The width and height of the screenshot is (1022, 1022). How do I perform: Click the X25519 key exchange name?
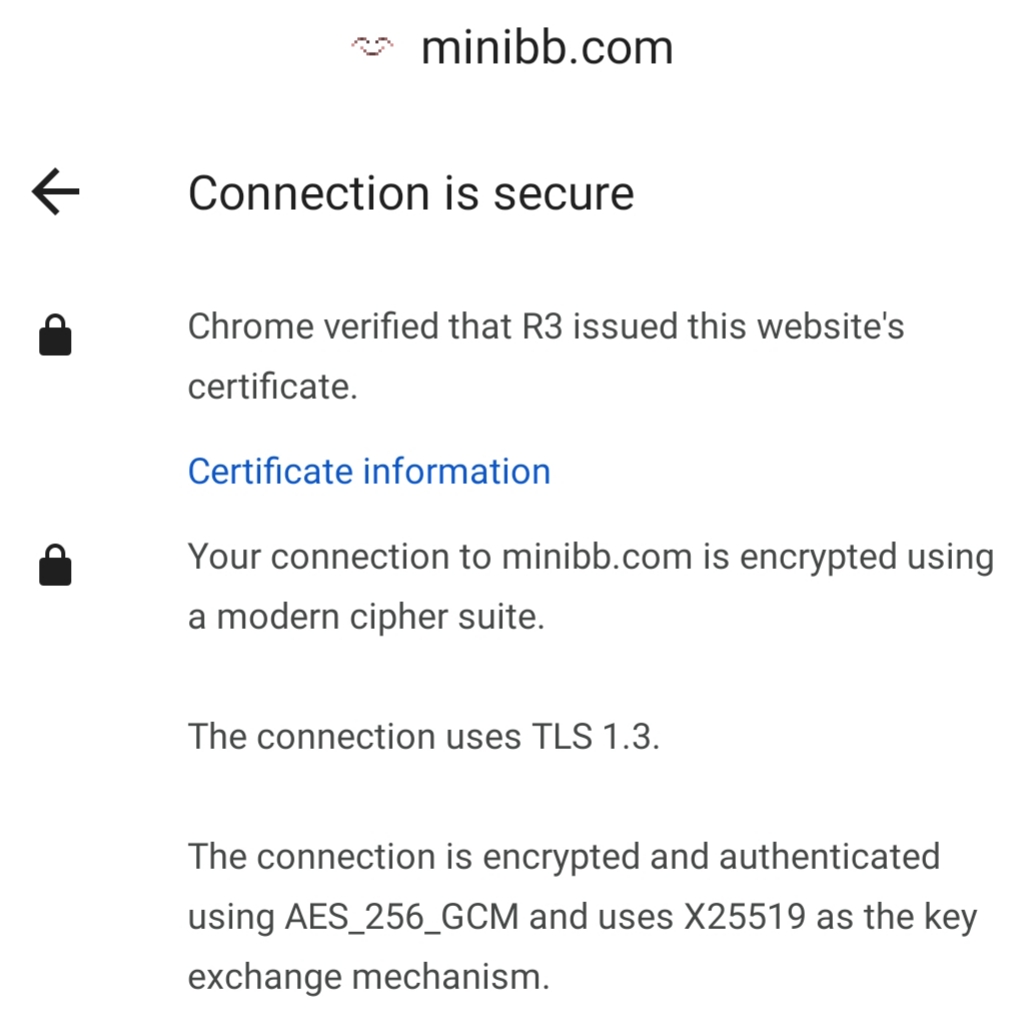(x=744, y=916)
